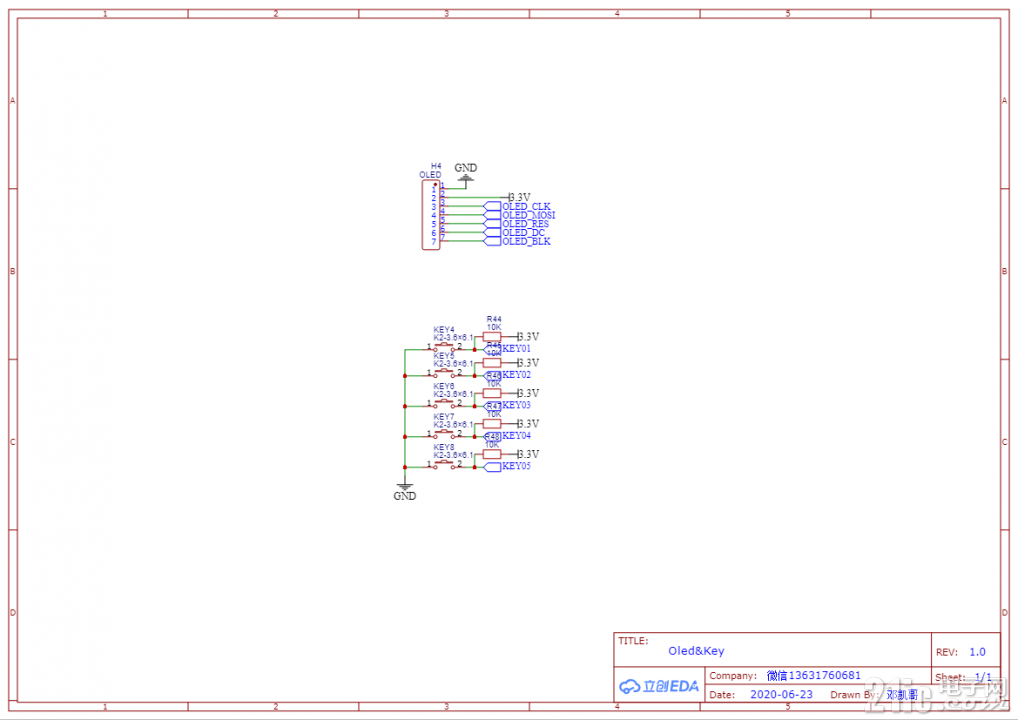Click the KEY02 net label text
This screenshot has width=1018, height=720.
click(517, 375)
